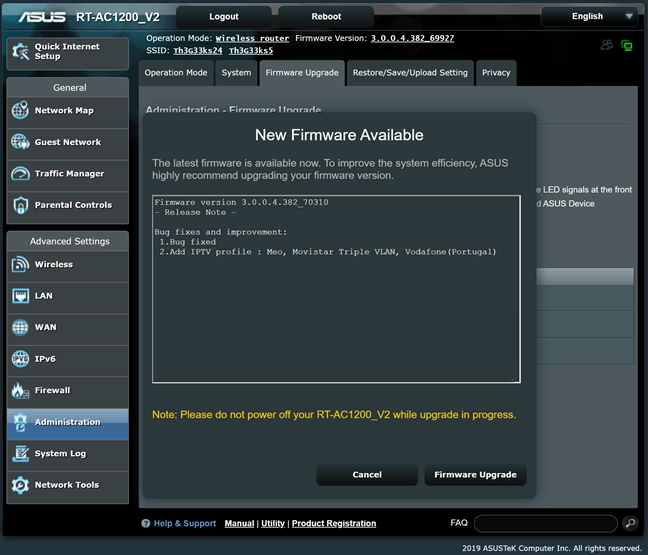
Task: Click firmware version 3.0.0.4.382_69927 link
Action: (x=412, y=38)
